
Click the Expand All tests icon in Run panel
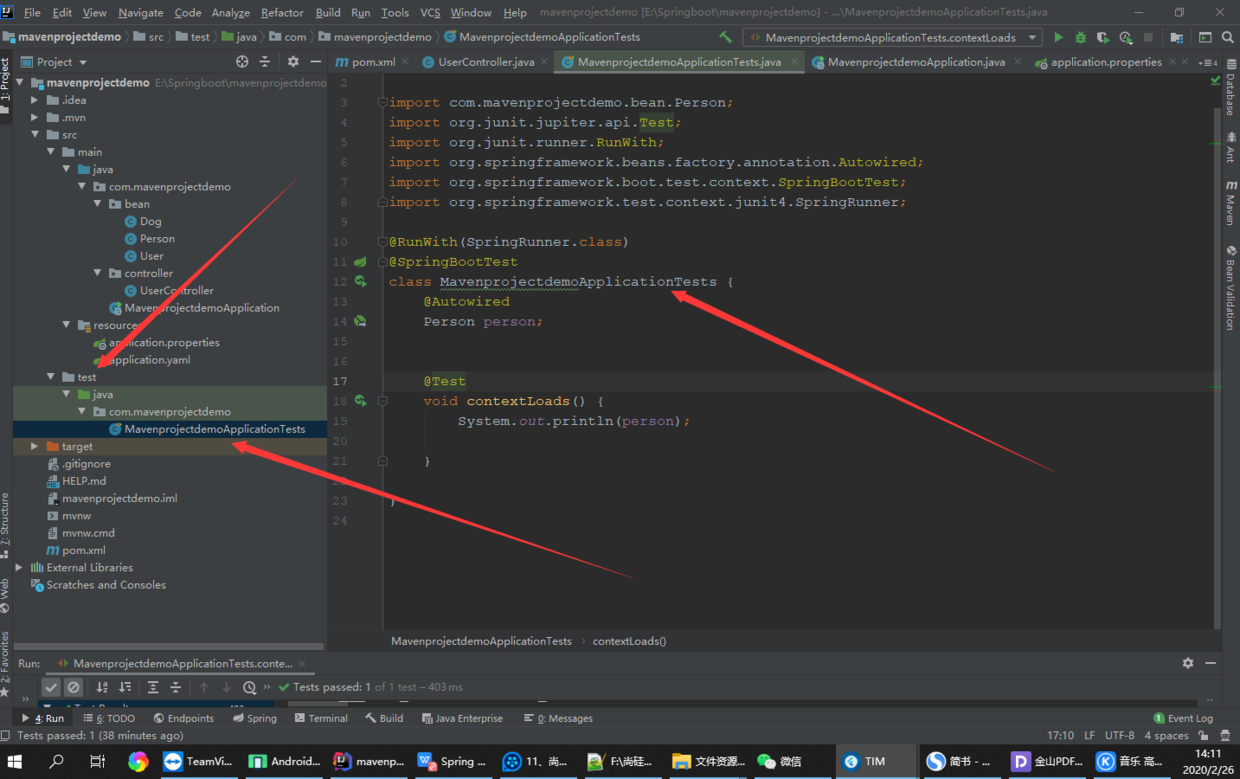(153, 687)
